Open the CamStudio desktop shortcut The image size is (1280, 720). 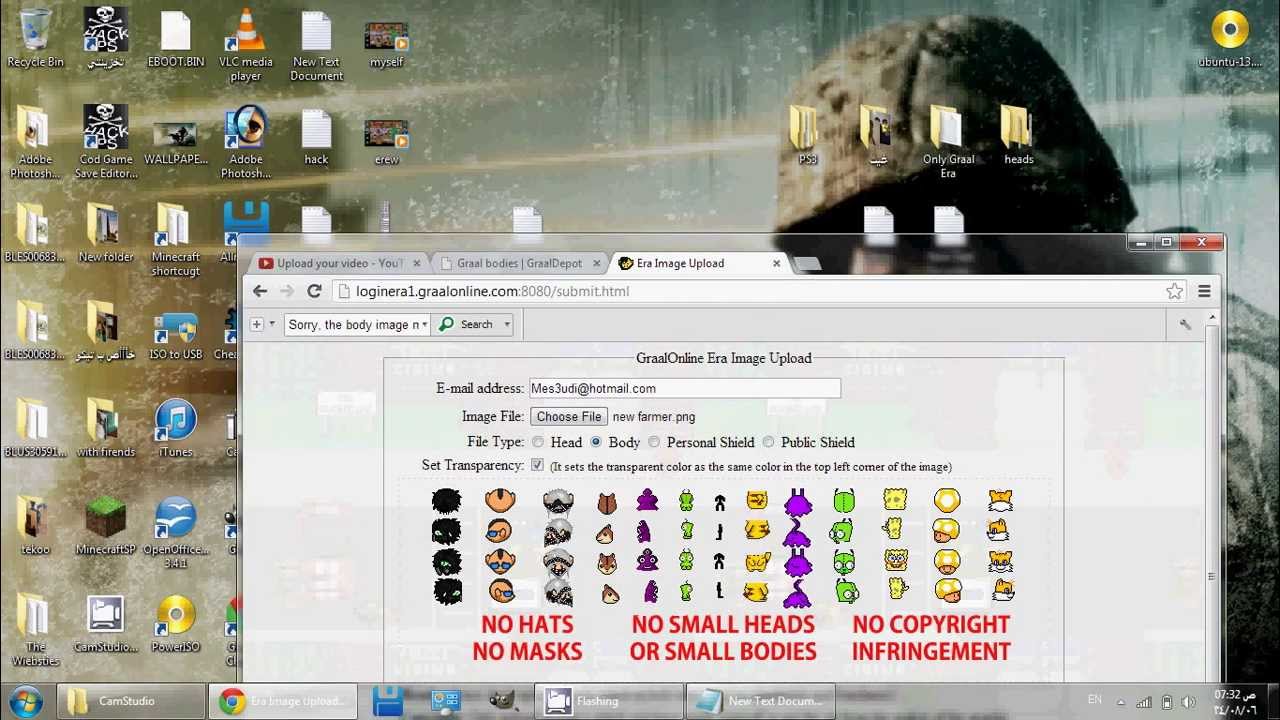[x=105, y=623]
